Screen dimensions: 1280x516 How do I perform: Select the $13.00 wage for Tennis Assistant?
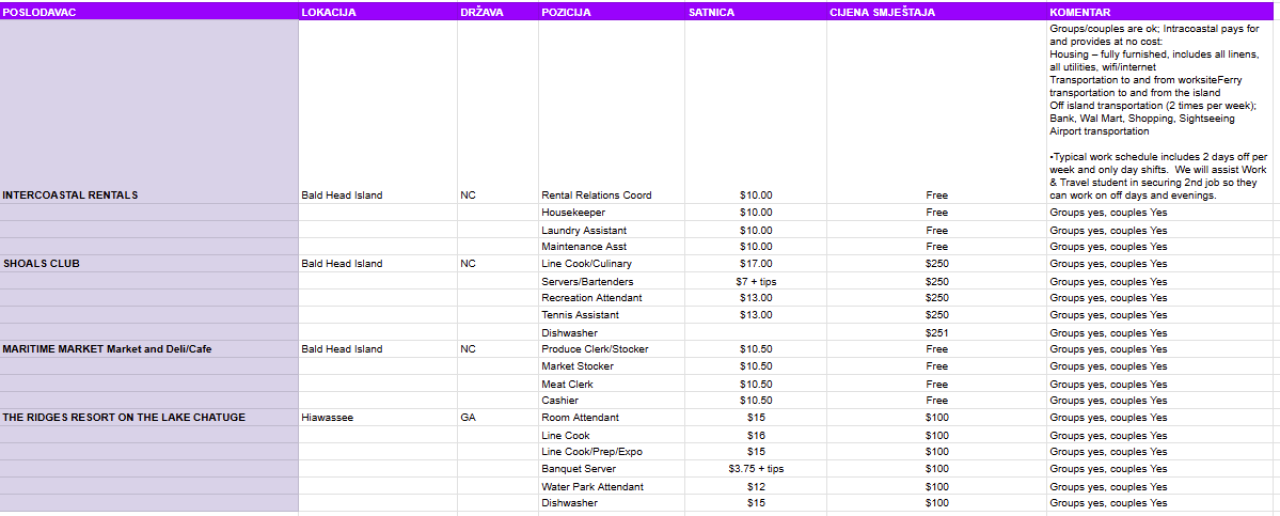click(x=756, y=315)
